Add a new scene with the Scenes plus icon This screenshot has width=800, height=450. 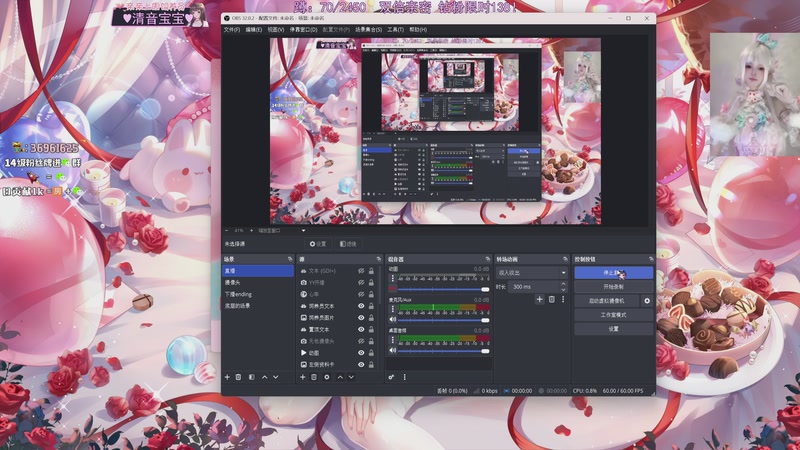(227, 377)
